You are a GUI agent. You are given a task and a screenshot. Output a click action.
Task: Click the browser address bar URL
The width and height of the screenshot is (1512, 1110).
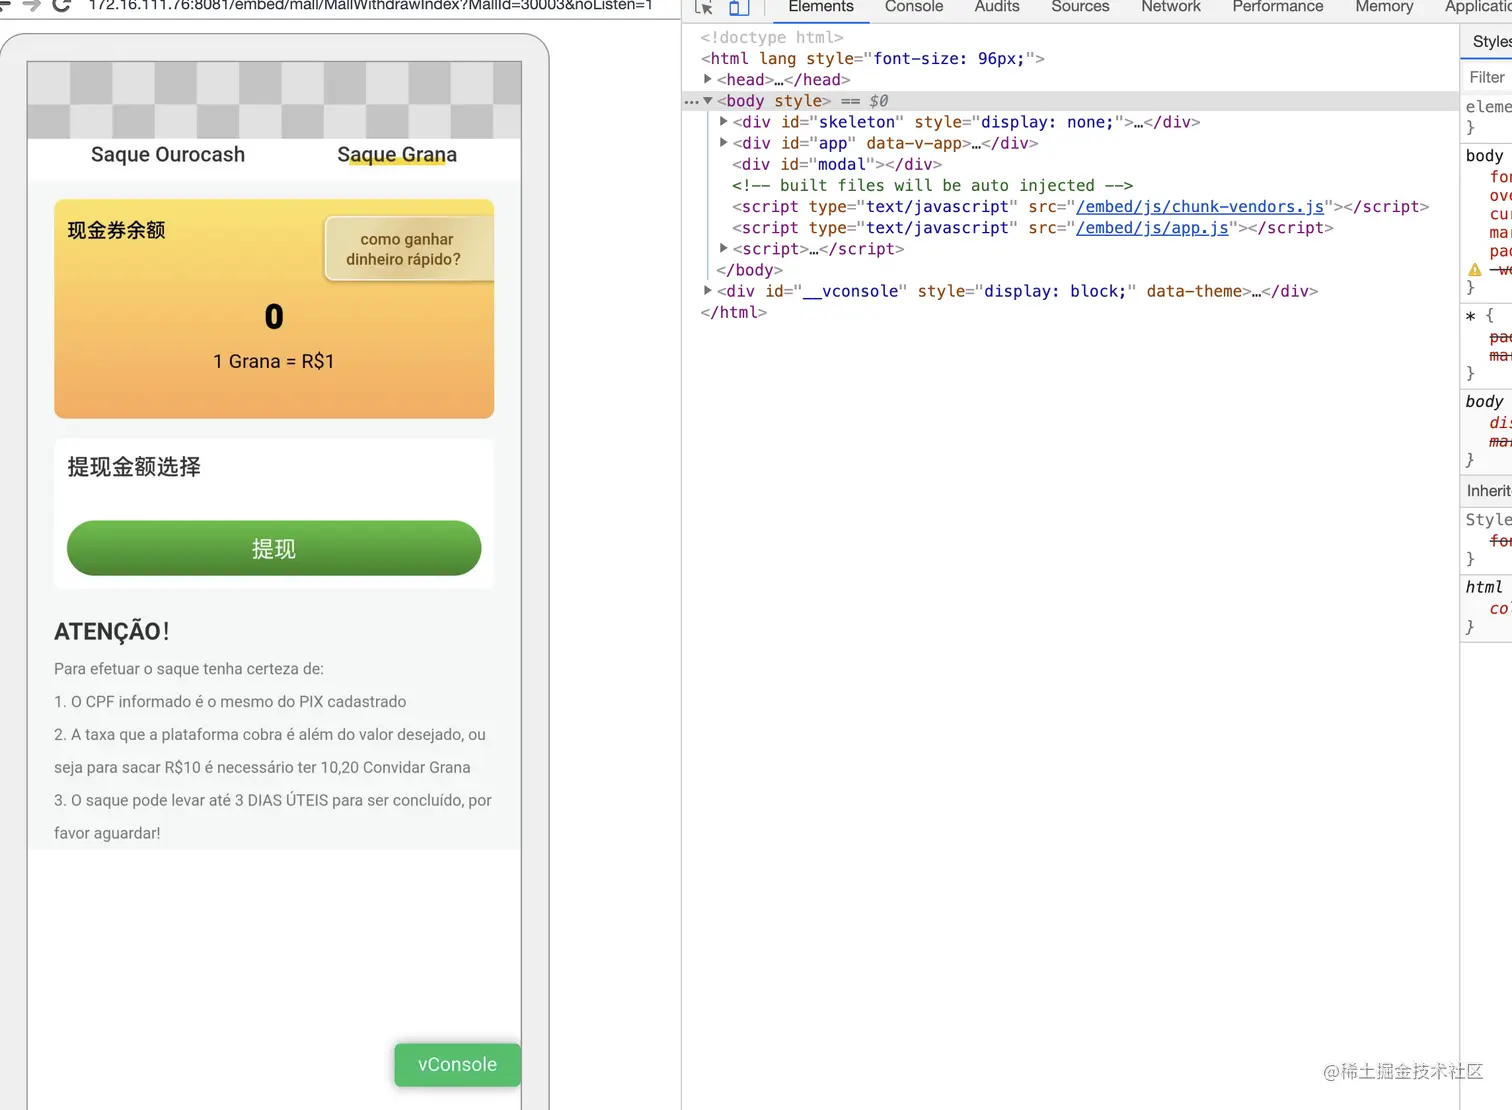(370, 5)
